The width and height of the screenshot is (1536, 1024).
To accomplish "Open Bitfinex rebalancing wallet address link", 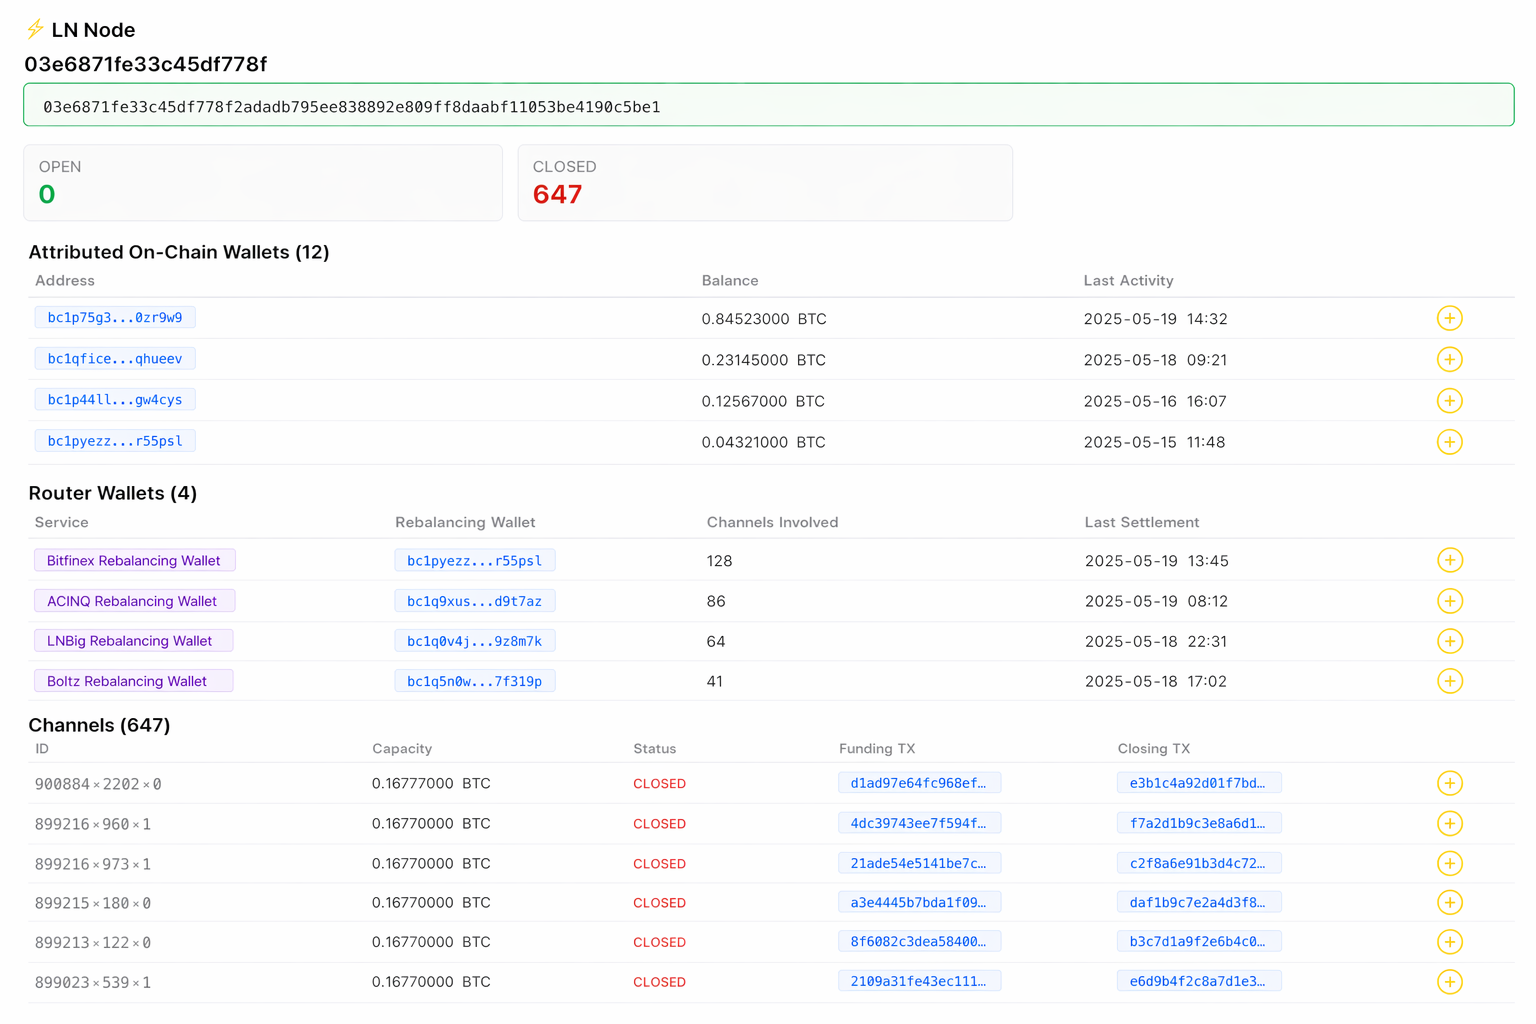I will point(475,561).
